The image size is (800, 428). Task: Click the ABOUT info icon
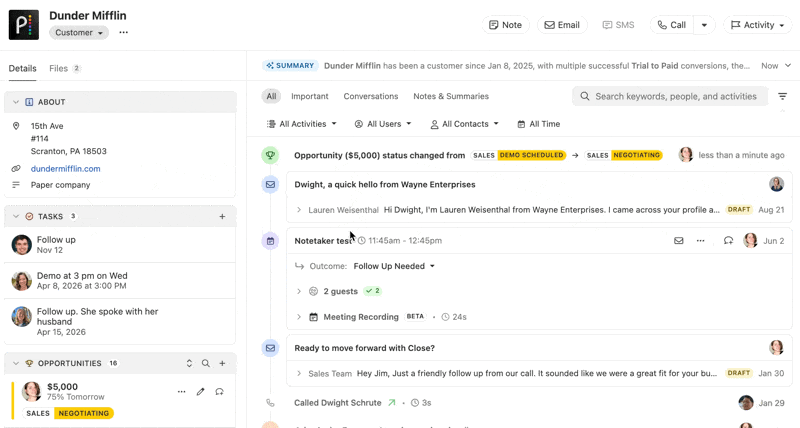pyautogui.click(x=29, y=102)
